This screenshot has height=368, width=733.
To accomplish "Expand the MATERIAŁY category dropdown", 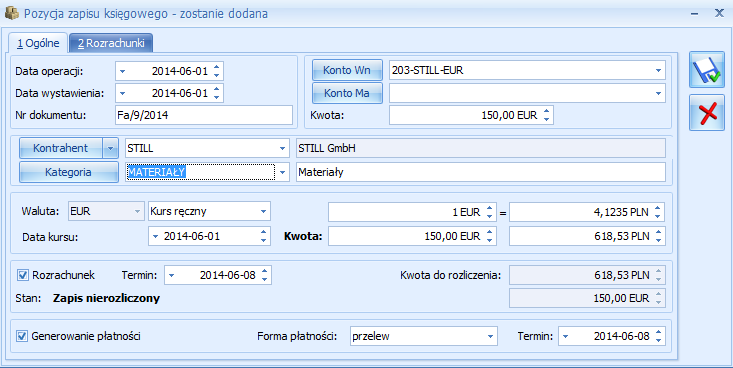I will (x=282, y=173).
